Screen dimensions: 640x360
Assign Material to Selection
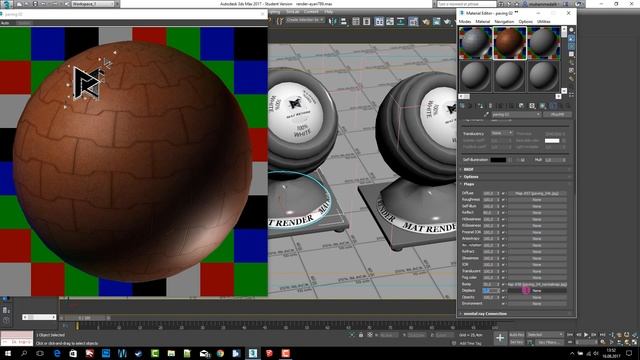480,106
